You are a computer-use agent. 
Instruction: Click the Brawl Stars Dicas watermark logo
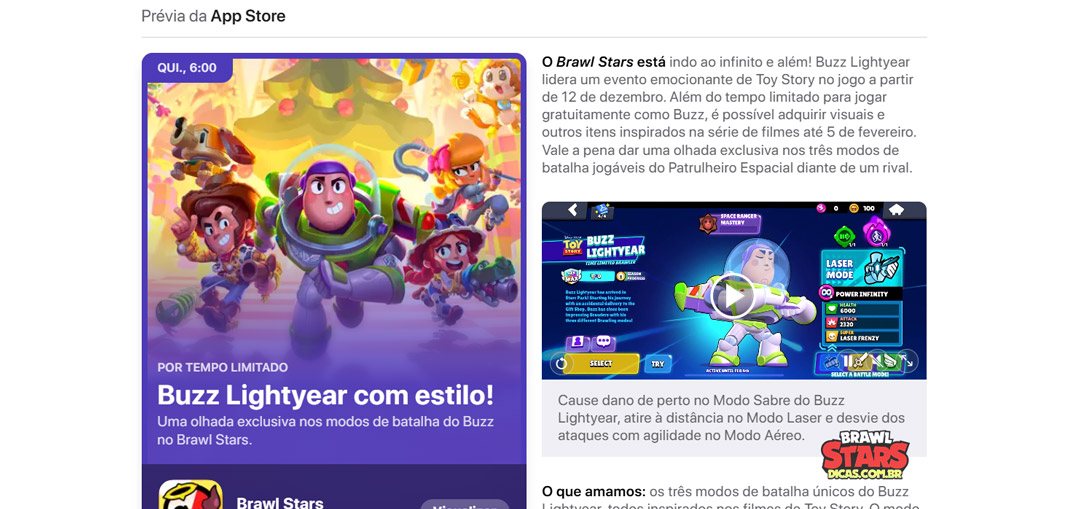pyautogui.click(x=865, y=455)
